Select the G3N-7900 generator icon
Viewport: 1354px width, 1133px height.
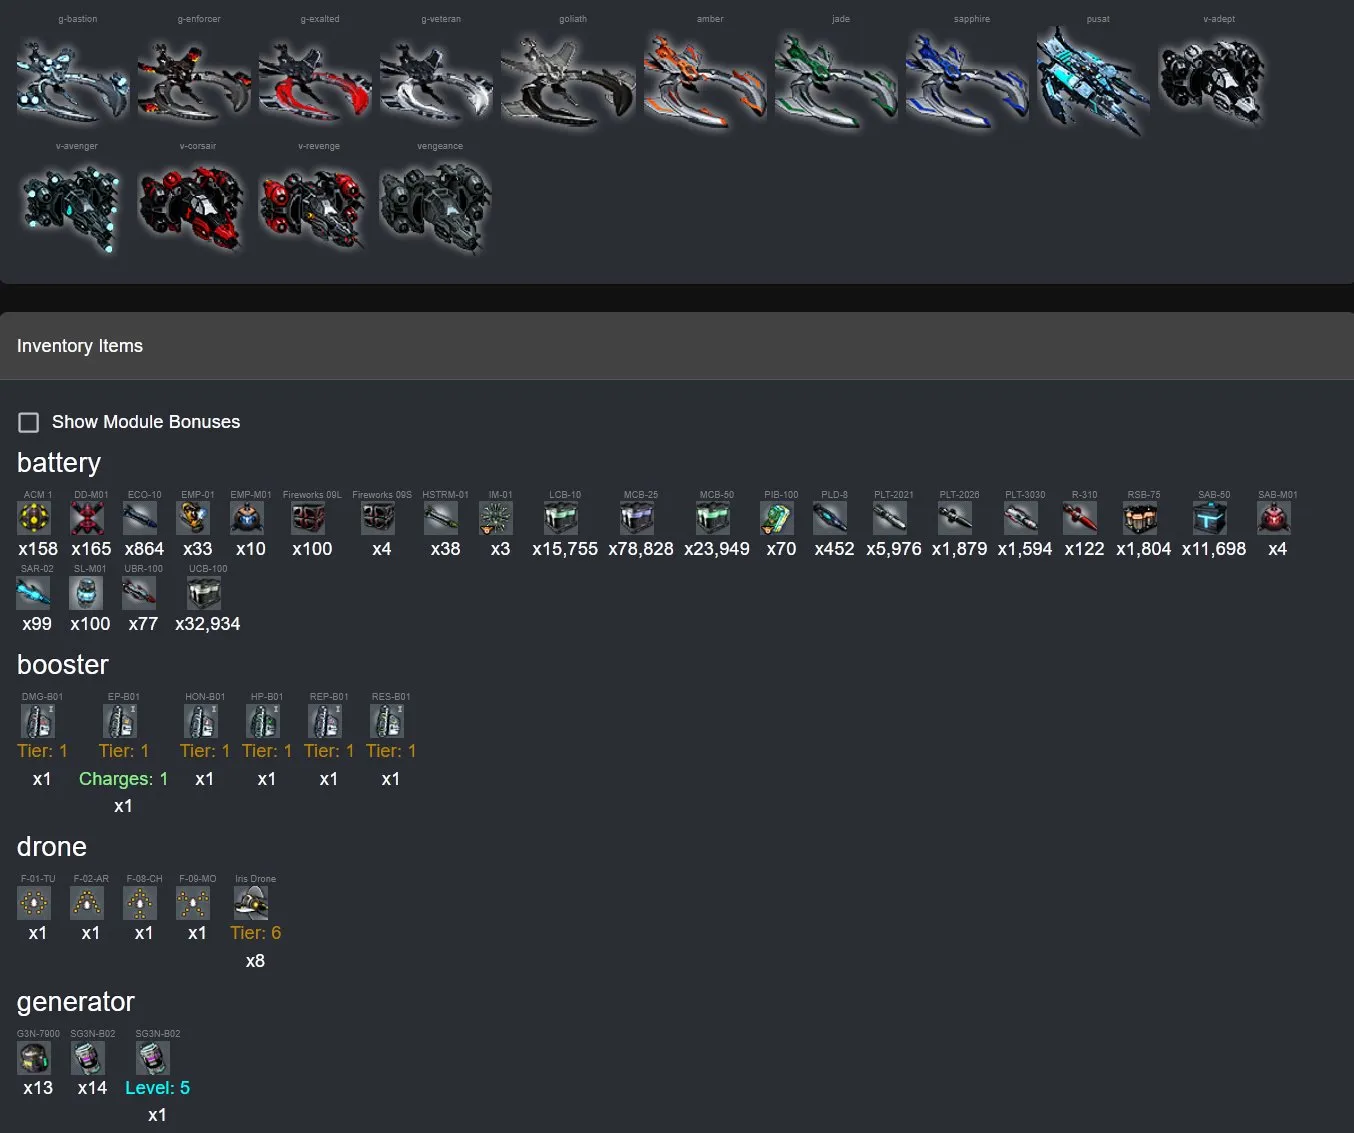click(34, 1058)
